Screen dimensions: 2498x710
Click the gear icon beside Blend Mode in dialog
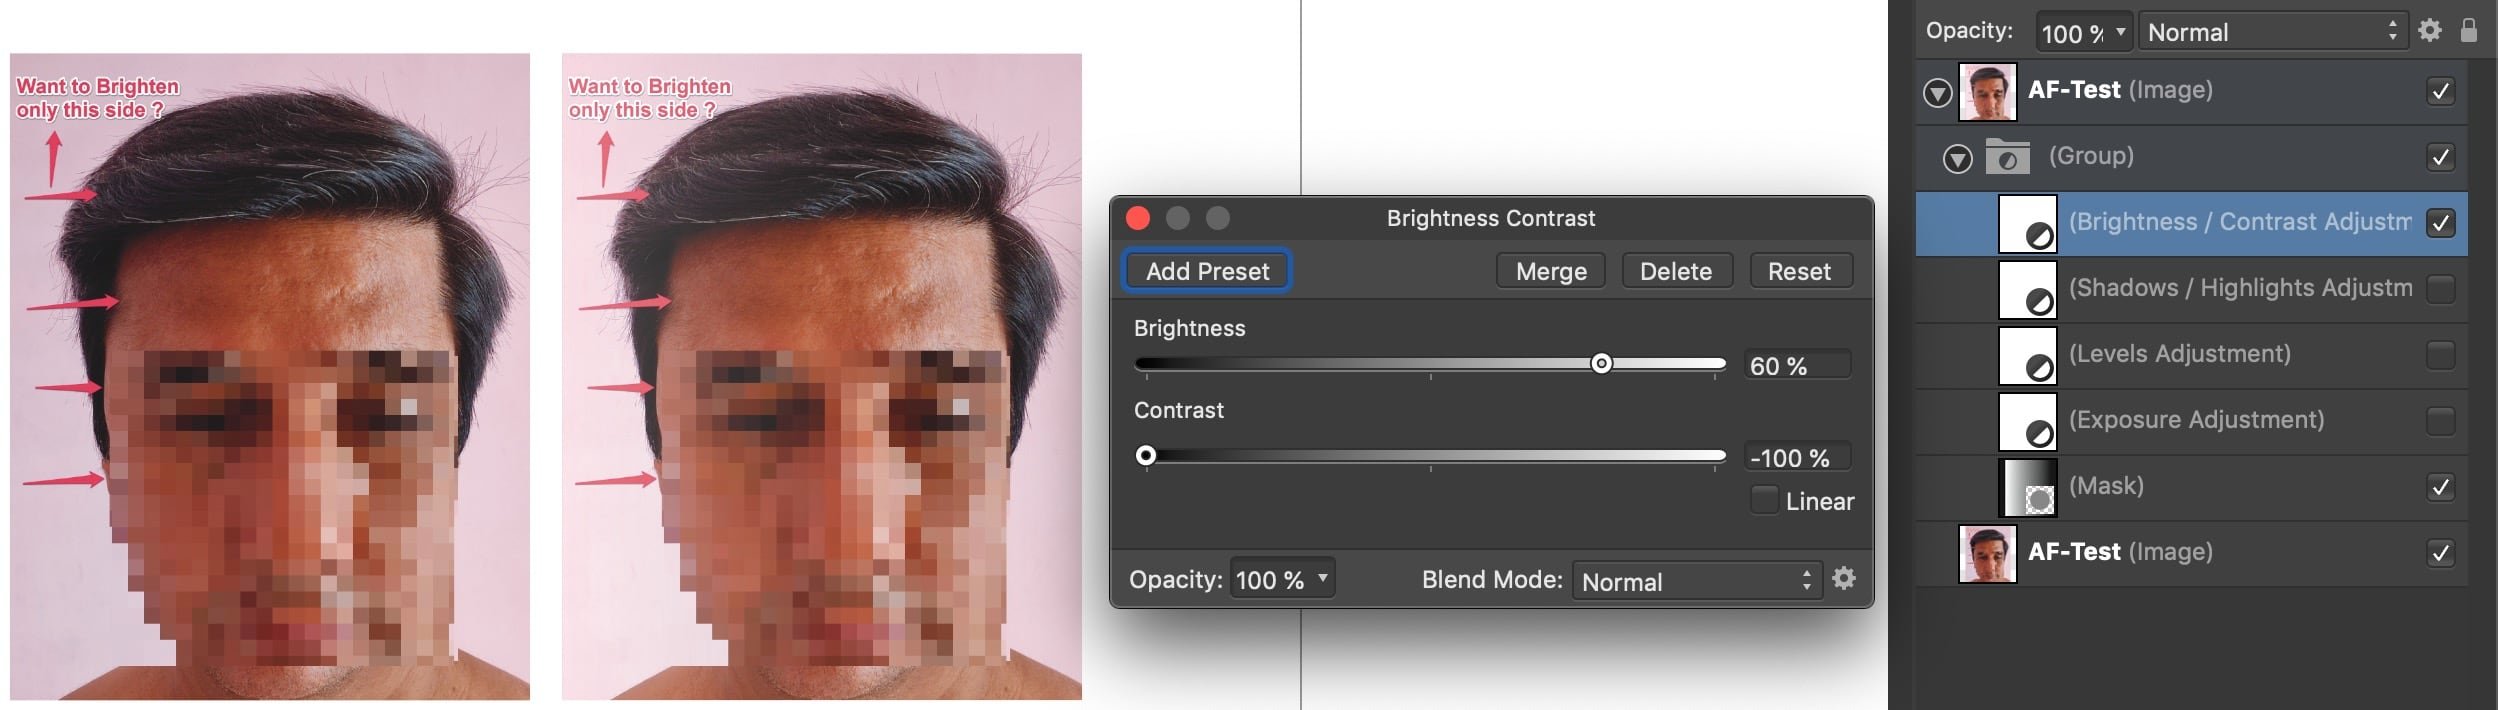click(x=1844, y=578)
